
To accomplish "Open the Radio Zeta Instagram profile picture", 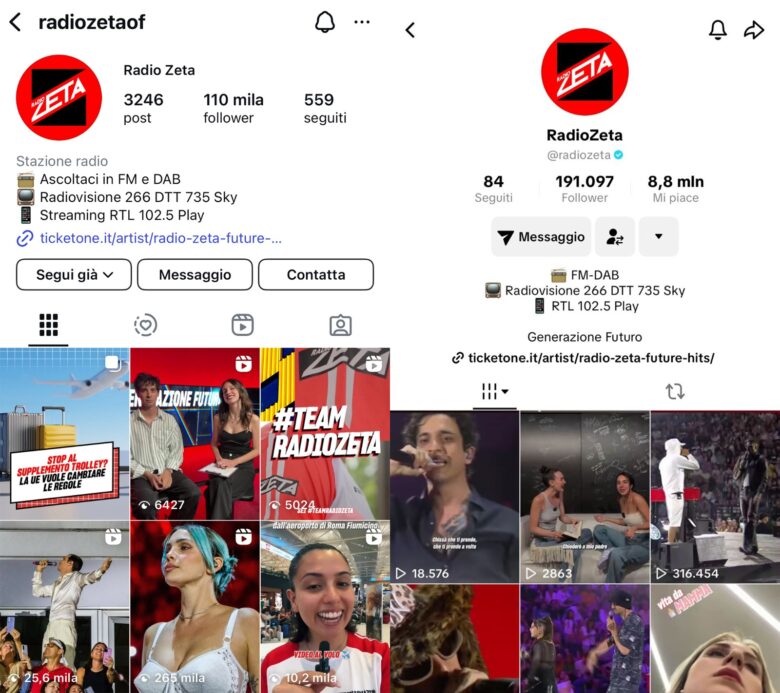I will tap(59, 98).
